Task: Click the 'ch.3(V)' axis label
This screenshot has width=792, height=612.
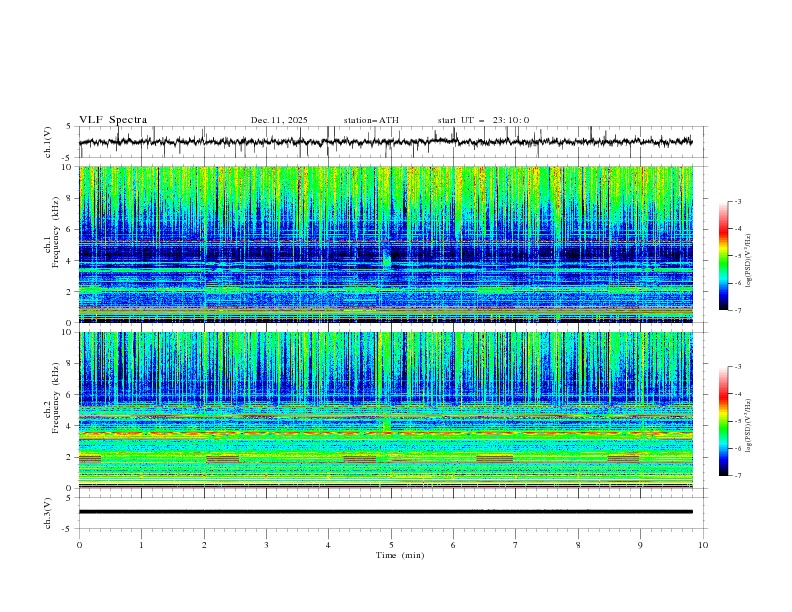Action: [48, 513]
